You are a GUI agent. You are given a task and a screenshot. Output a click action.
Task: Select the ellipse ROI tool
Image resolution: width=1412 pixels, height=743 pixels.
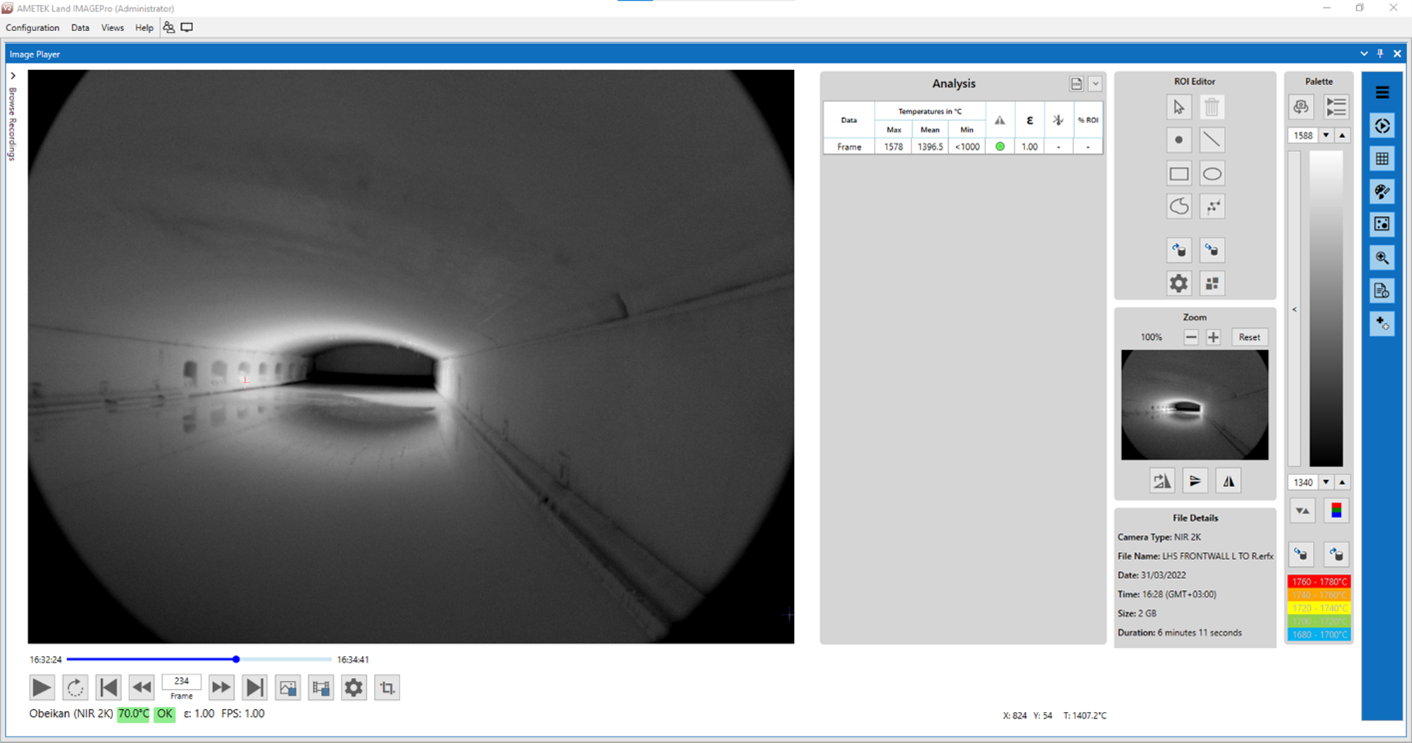pyautogui.click(x=1212, y=174)
